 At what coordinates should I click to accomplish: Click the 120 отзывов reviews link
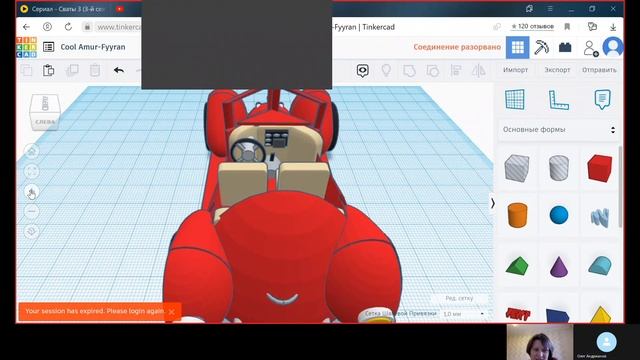pos(532,27)
